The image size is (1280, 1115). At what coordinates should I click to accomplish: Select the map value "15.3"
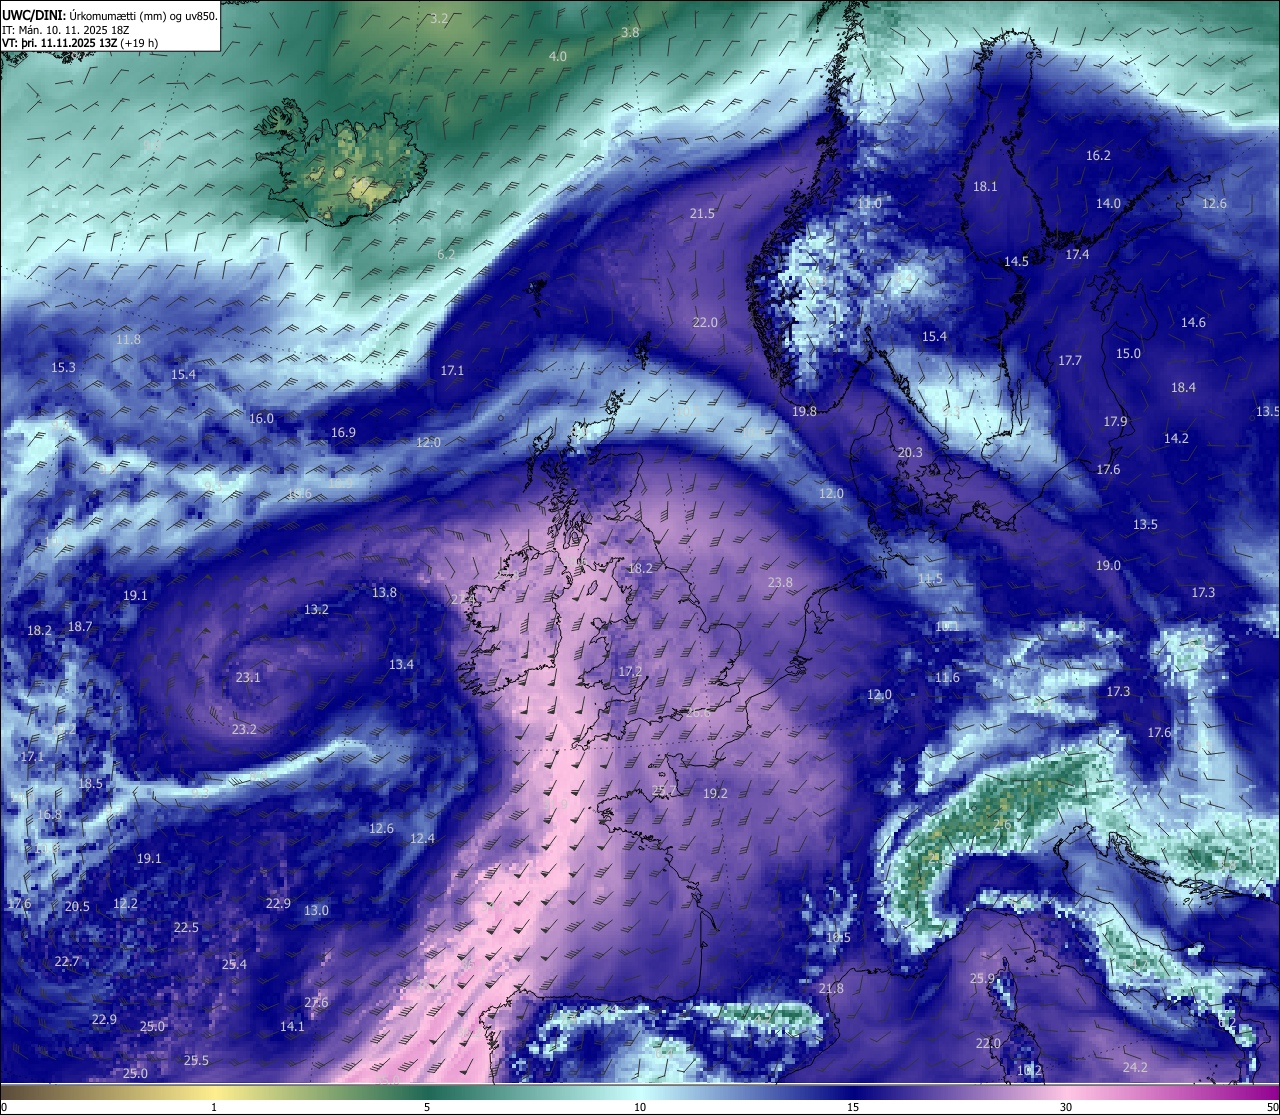(x=63, y=368)
